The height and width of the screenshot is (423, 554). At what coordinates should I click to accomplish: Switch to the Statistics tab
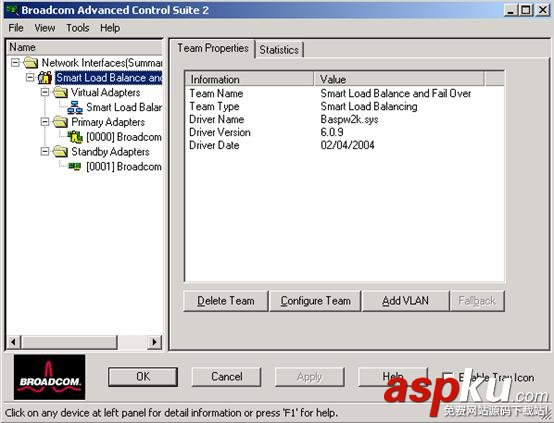click(x=279, y=50)
